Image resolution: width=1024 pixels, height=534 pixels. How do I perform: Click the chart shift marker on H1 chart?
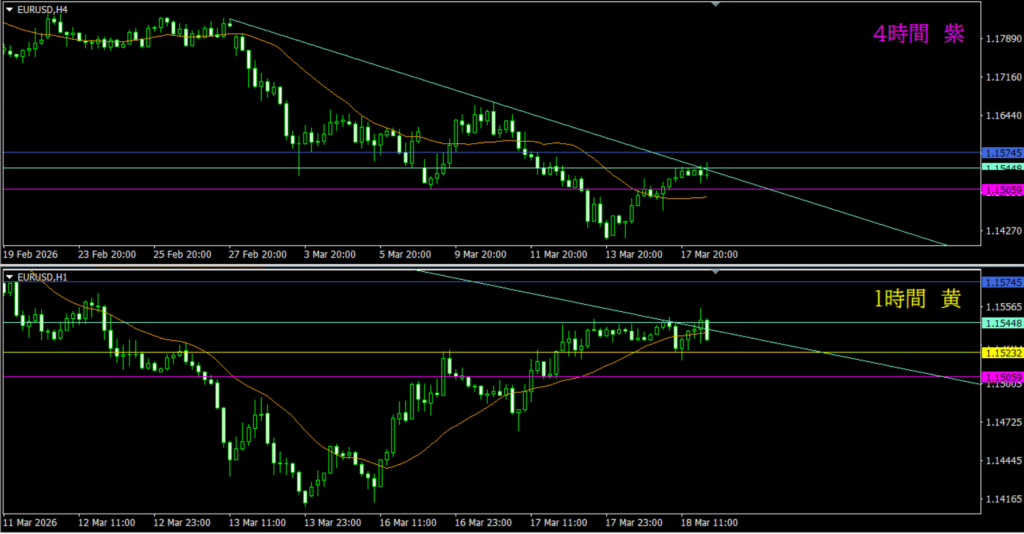pos(714,271)
